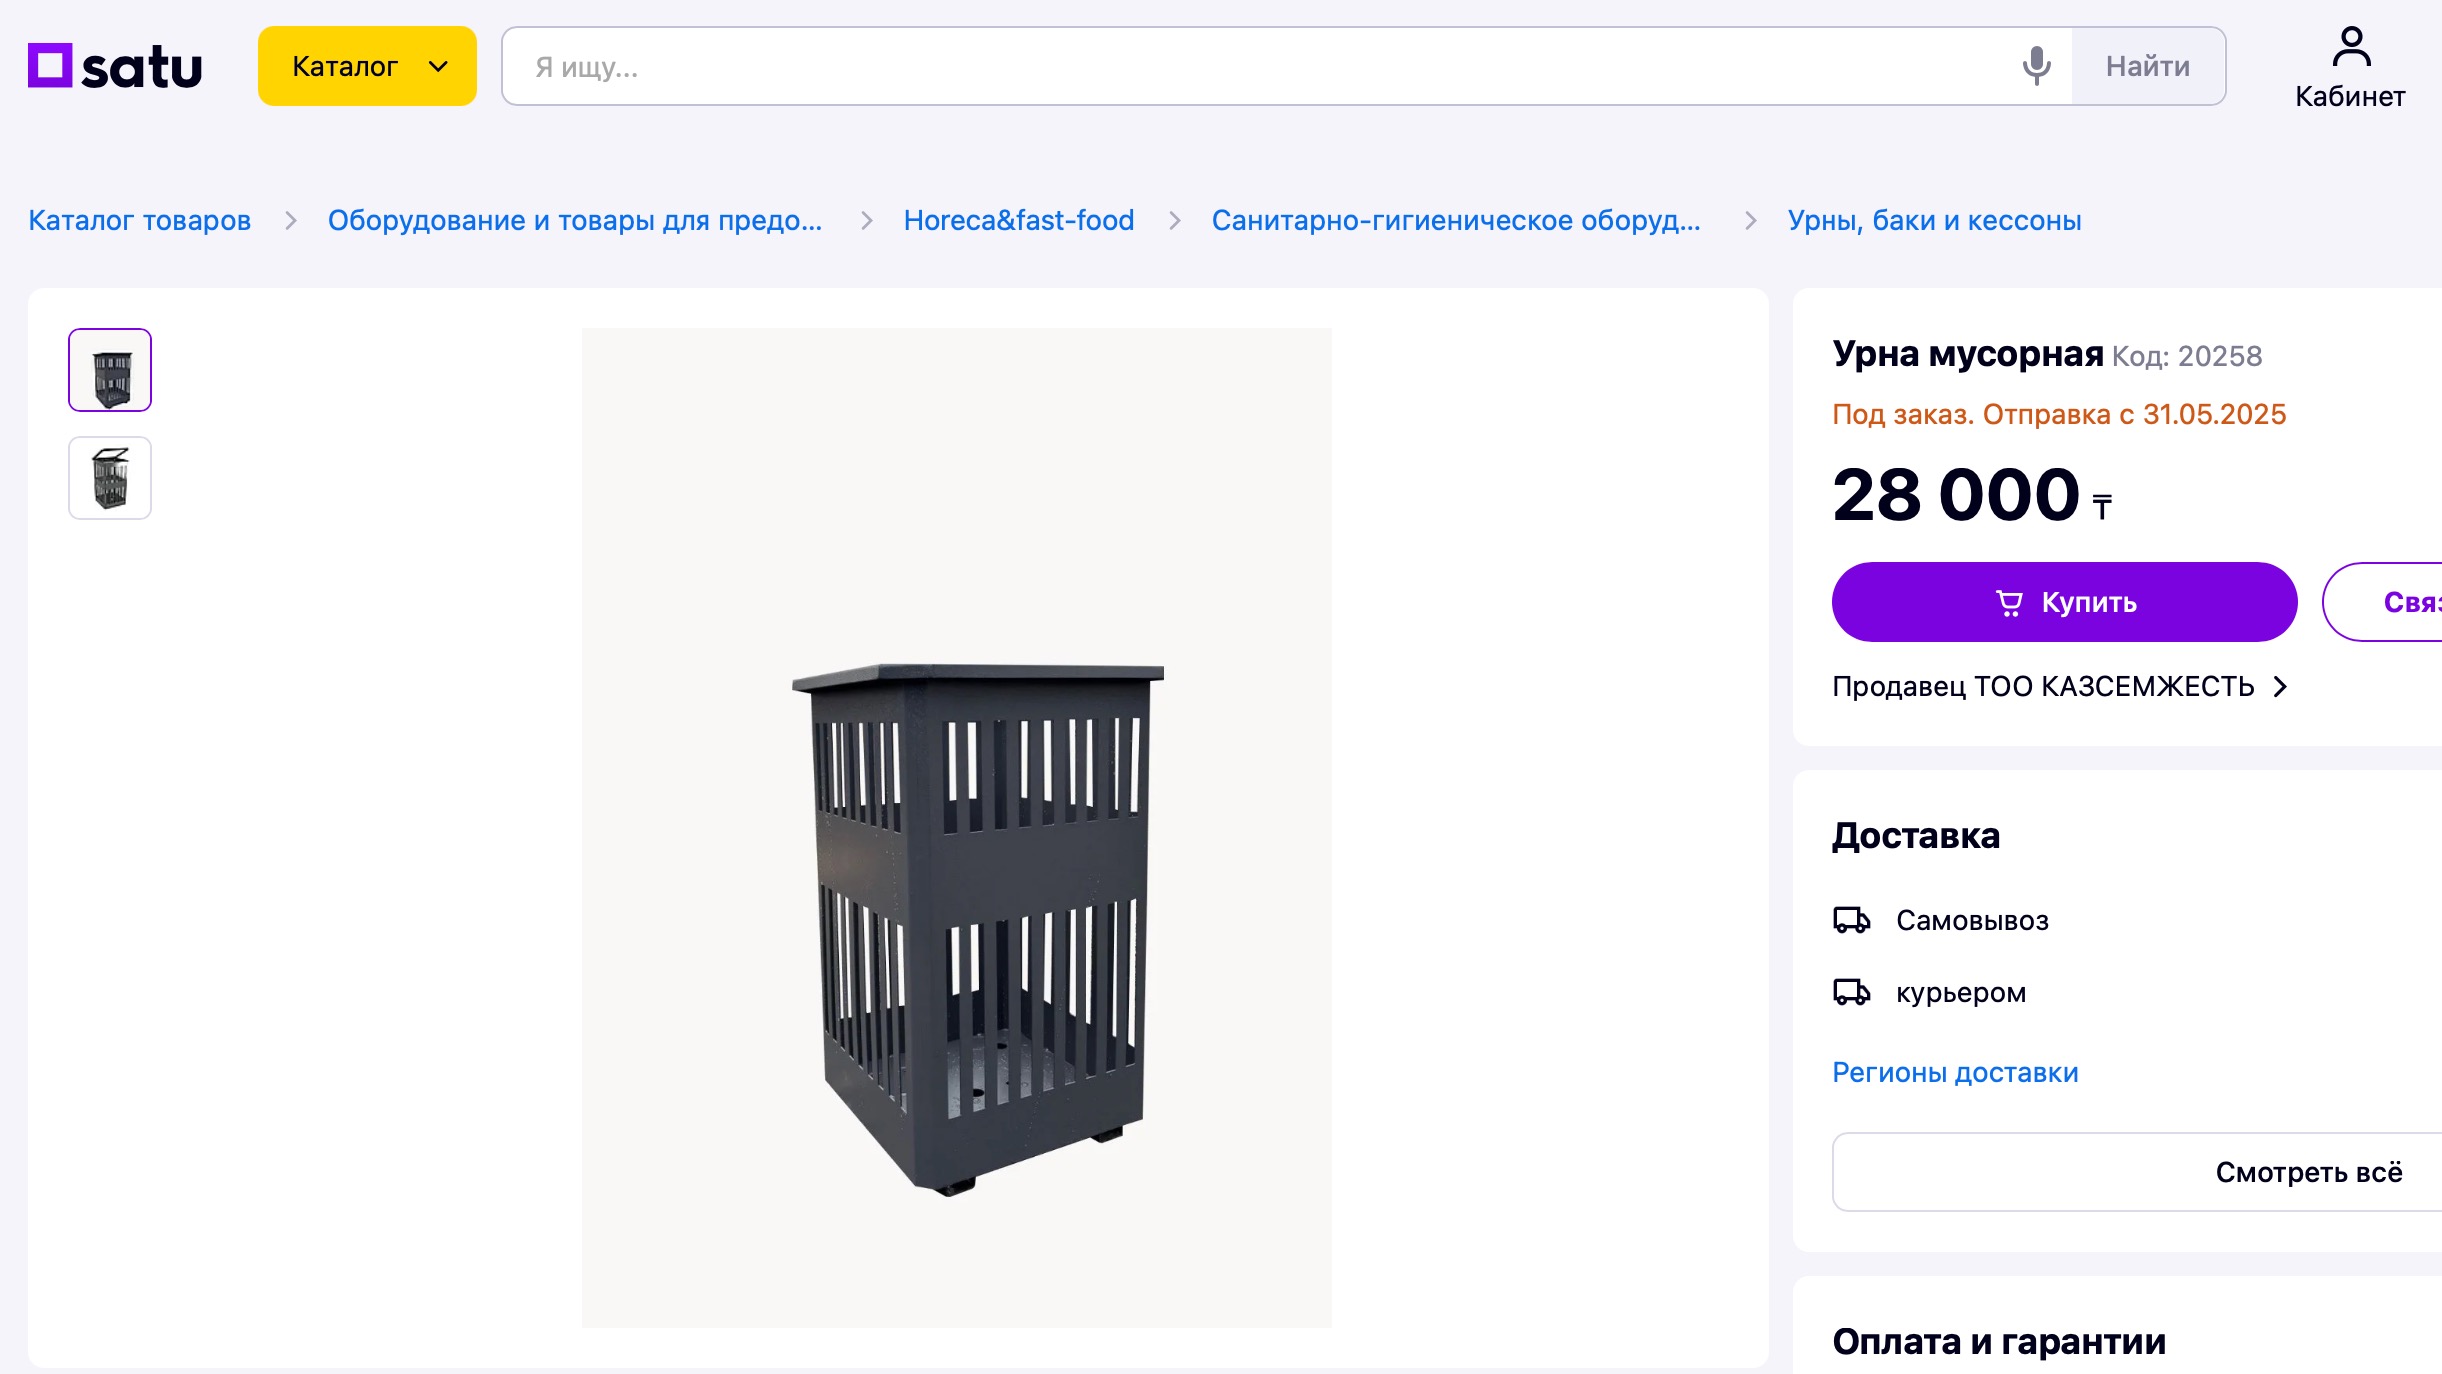2442x1374 pixels.
Task: Select the first product thumbnail
Action: click(x=110, y=370)
